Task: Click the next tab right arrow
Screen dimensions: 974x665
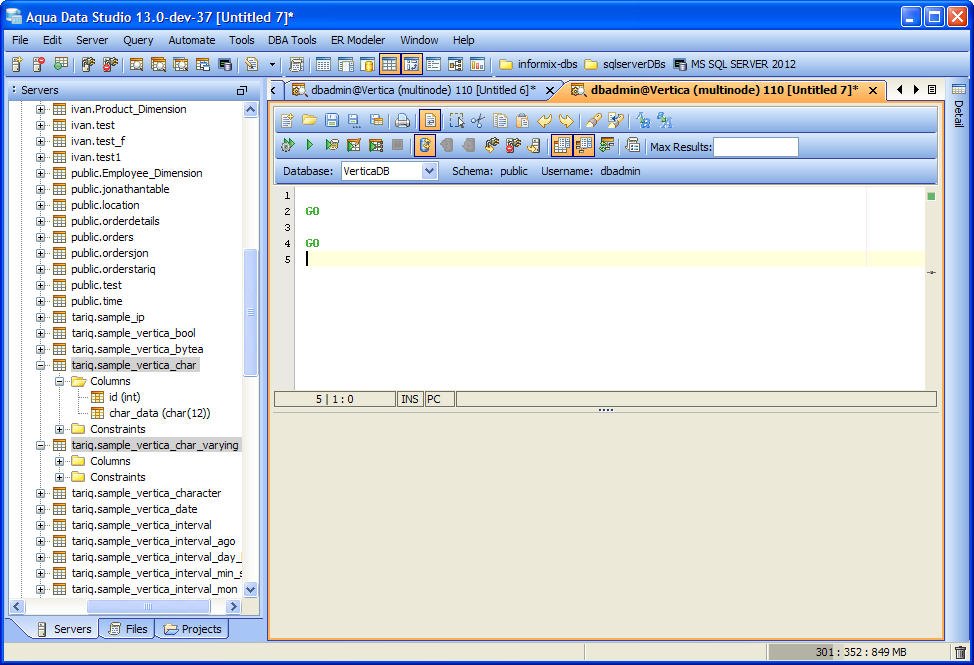Action: point(916,89)
